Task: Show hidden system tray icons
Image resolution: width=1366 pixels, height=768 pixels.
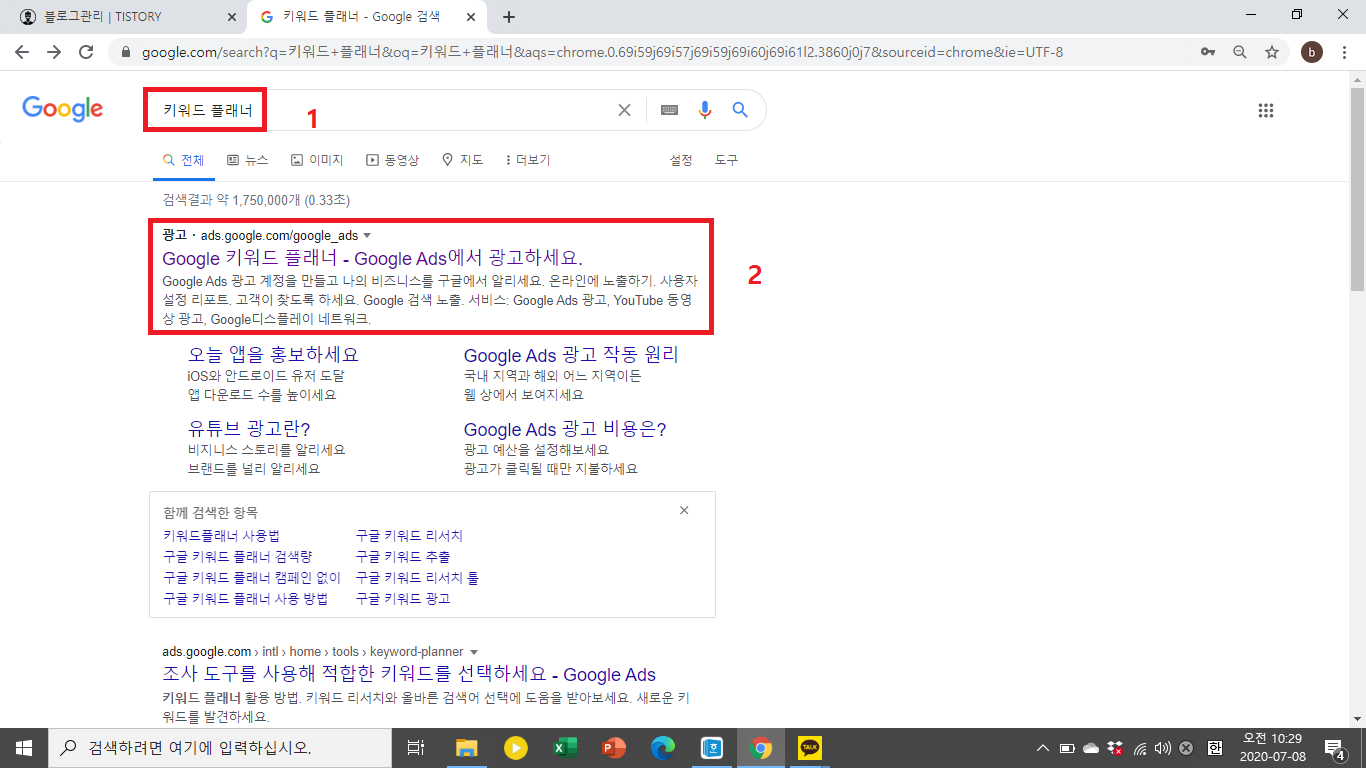Action: (x=1043, y=748)
